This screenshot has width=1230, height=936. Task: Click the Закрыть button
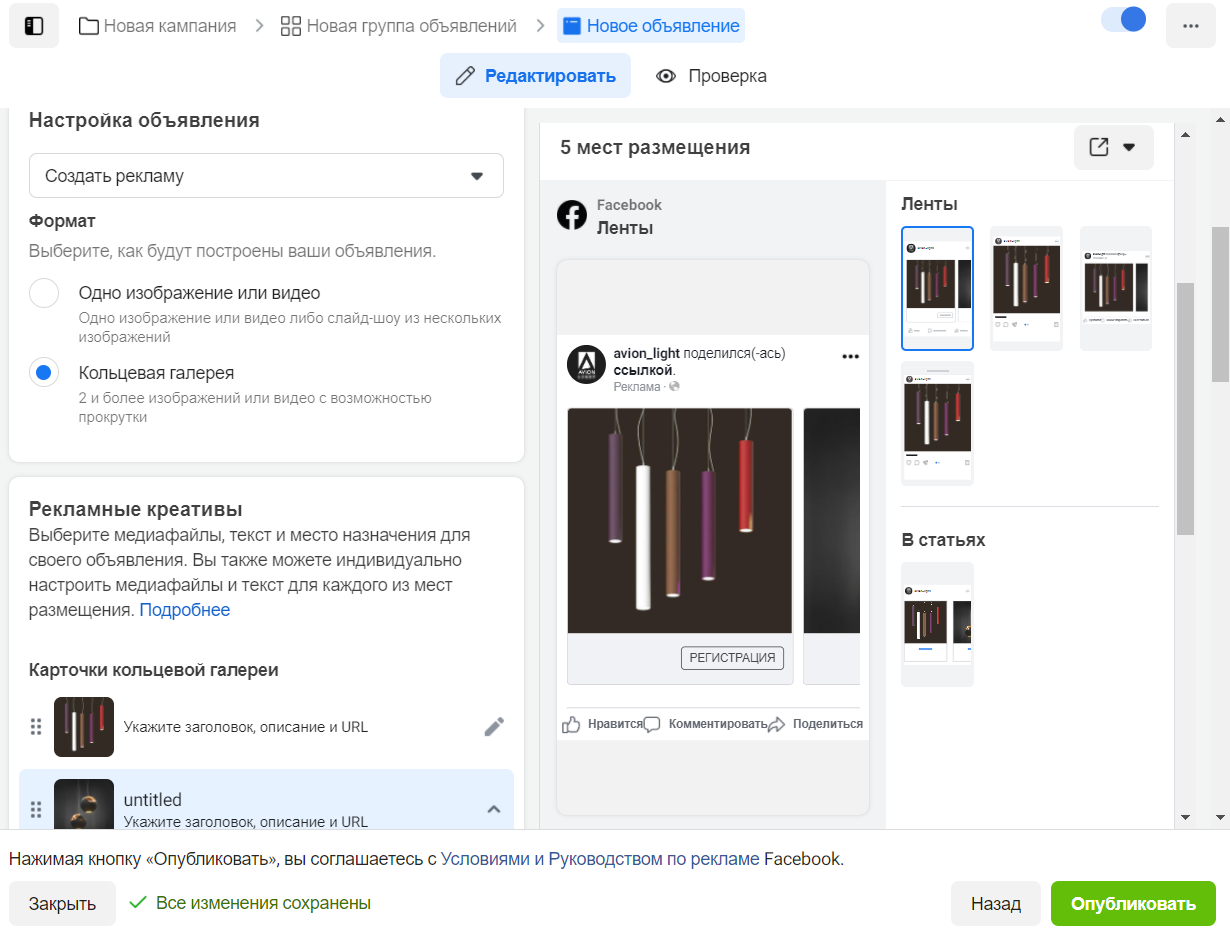pyautogui.click(x=62, y=903)
